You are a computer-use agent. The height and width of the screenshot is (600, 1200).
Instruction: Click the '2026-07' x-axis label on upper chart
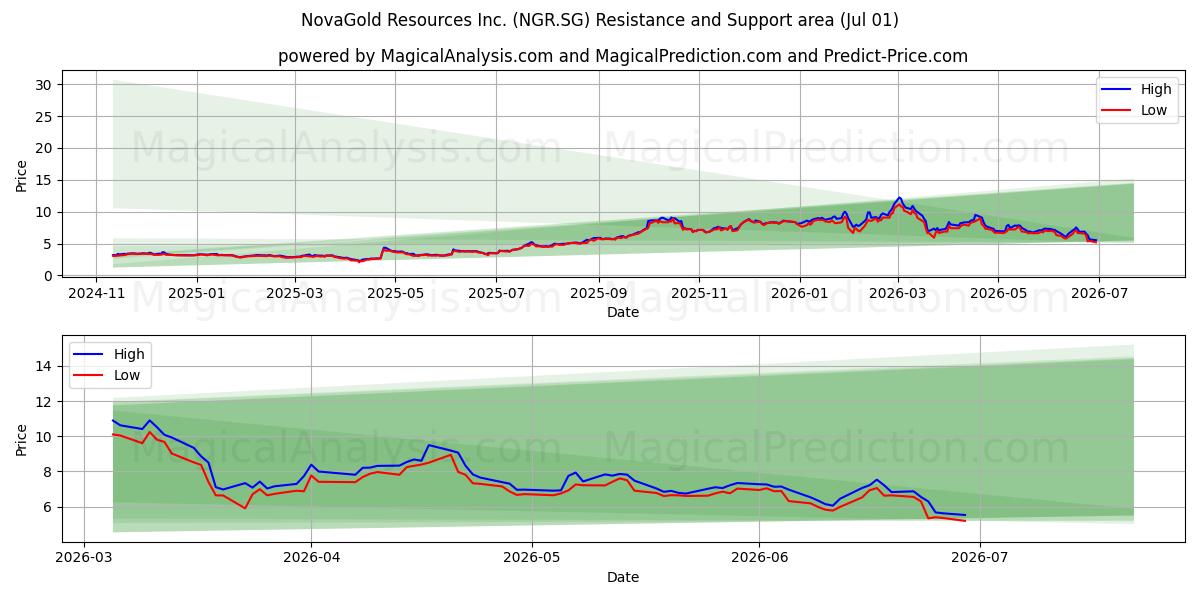pyautogui.click(x=1099, y=294)
